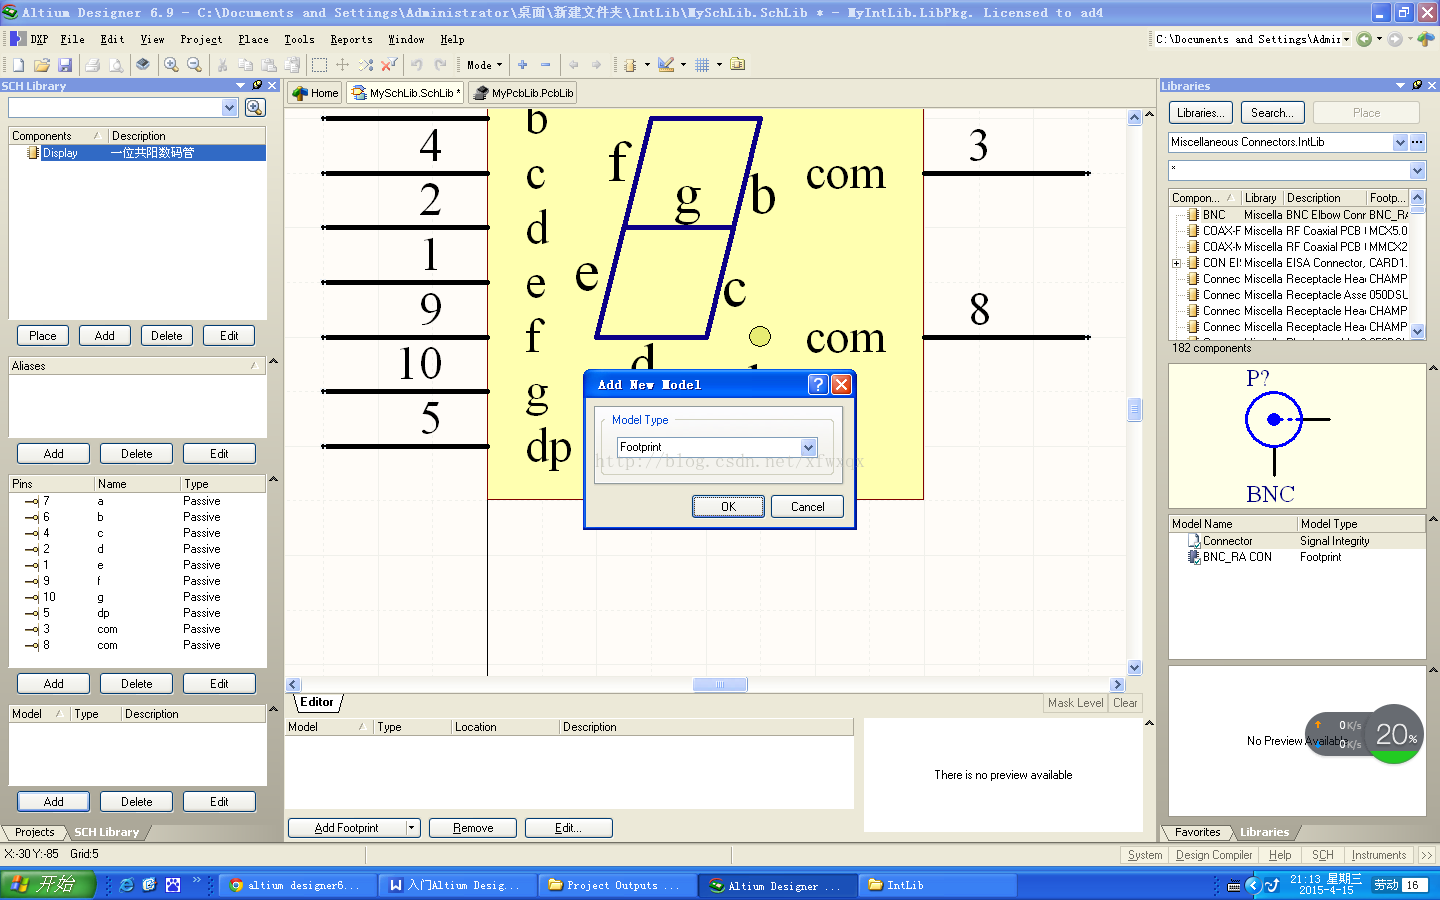1440x900 pixels.
Task: Click the horizontal scrollbar thumb under editor
Action: (719, 685)
